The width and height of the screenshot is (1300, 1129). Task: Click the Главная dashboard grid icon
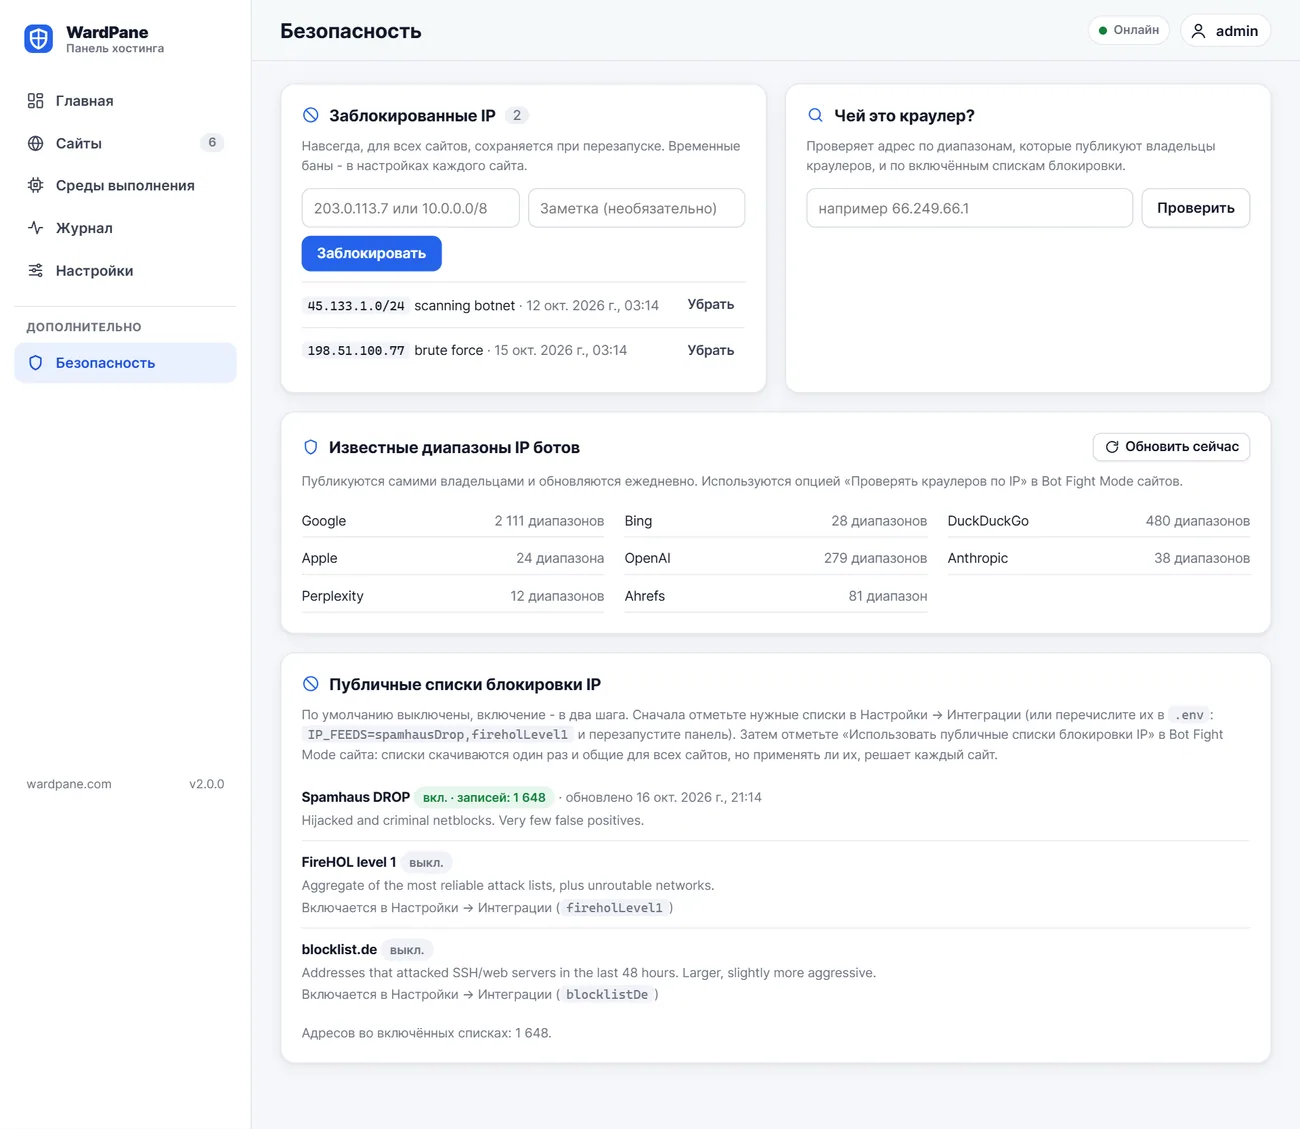tap(36, 101)
